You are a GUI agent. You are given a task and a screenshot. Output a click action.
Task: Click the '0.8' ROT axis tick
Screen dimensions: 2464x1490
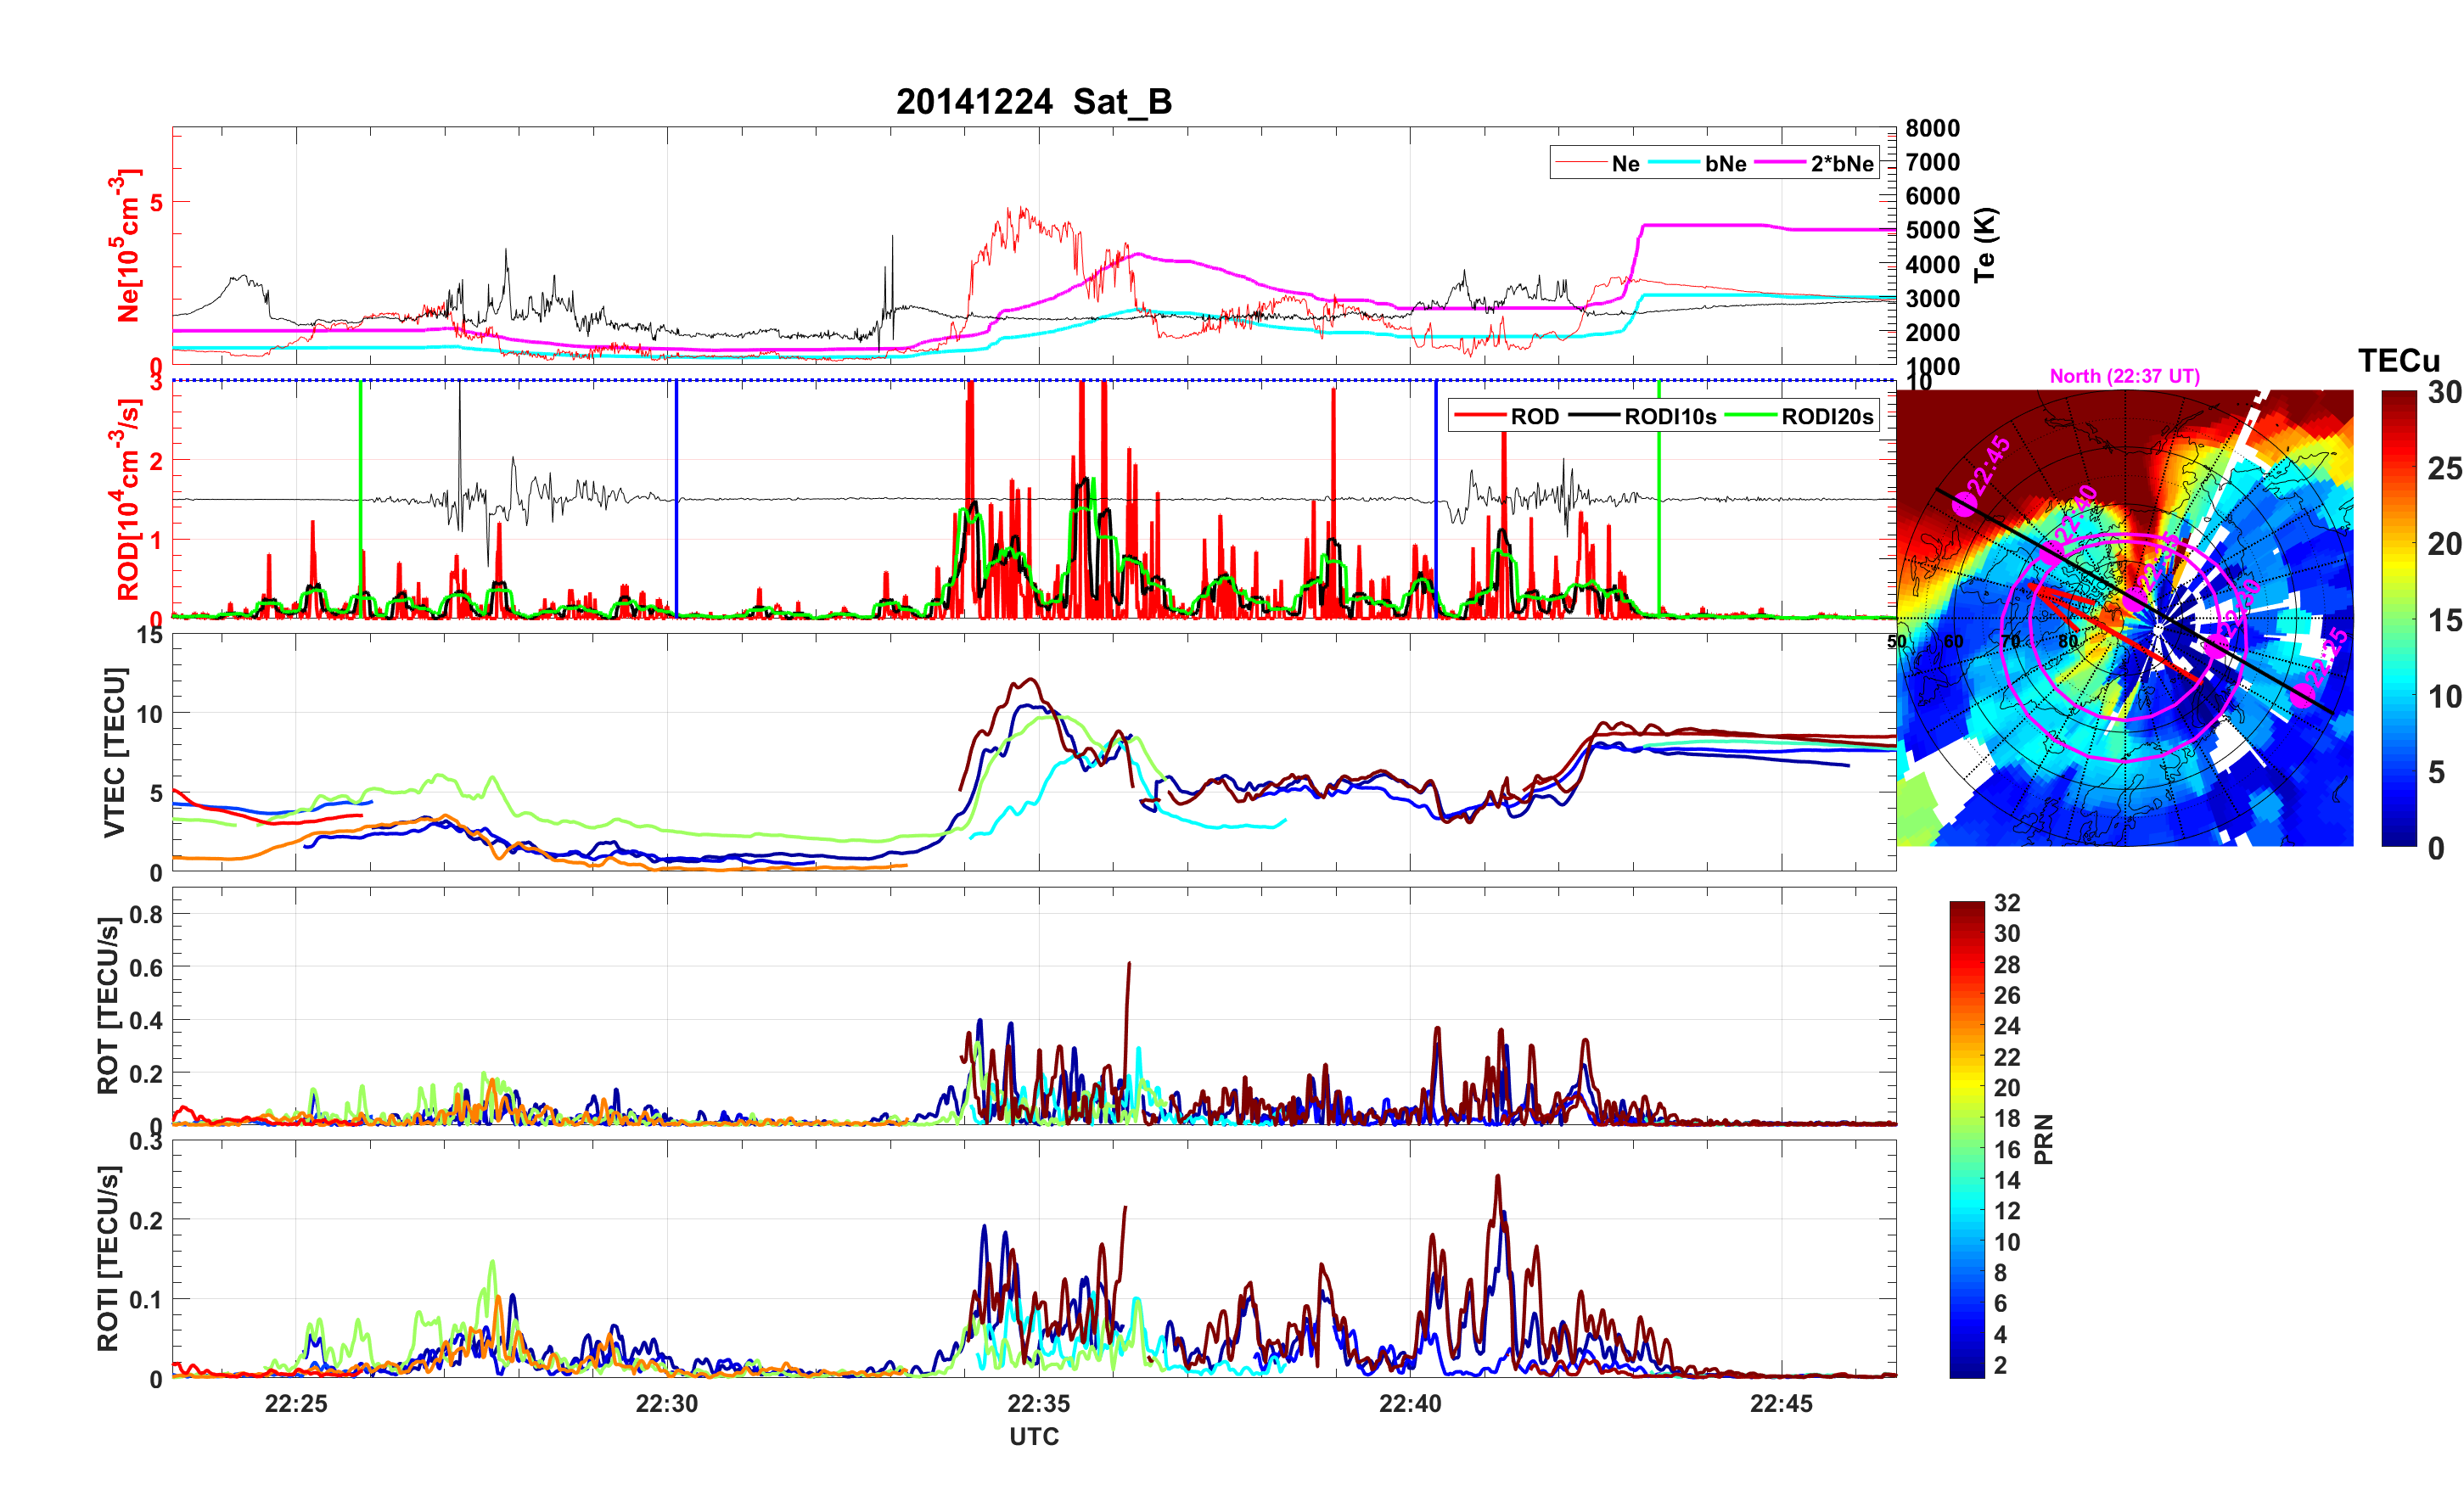coord(146,914)
